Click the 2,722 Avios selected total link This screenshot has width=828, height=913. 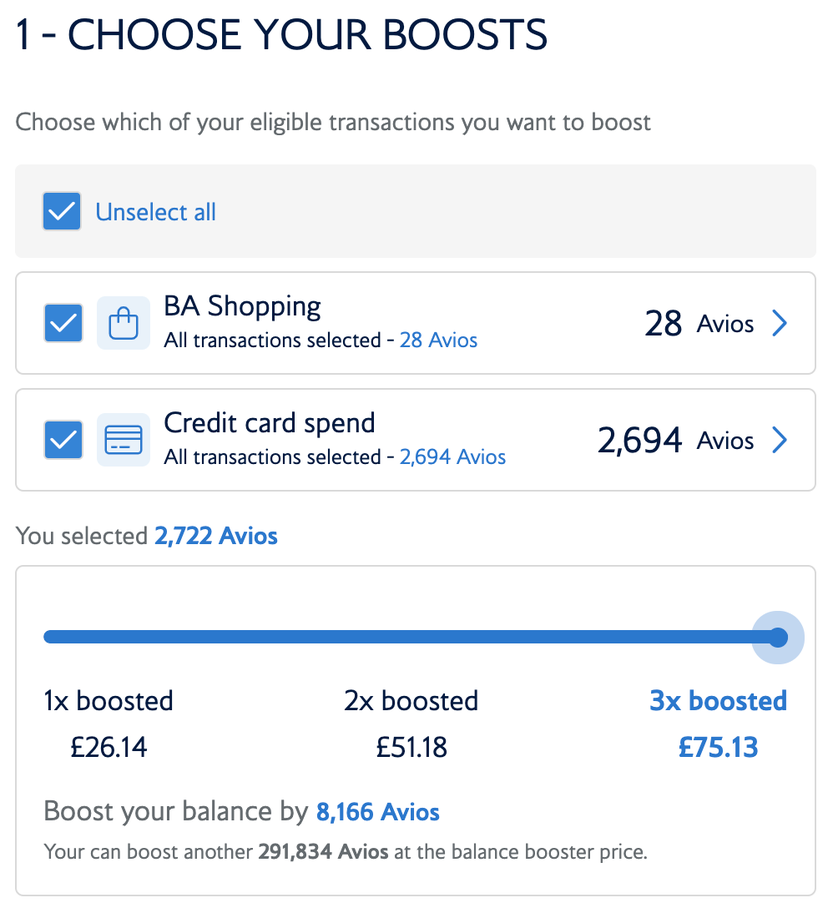216,535
